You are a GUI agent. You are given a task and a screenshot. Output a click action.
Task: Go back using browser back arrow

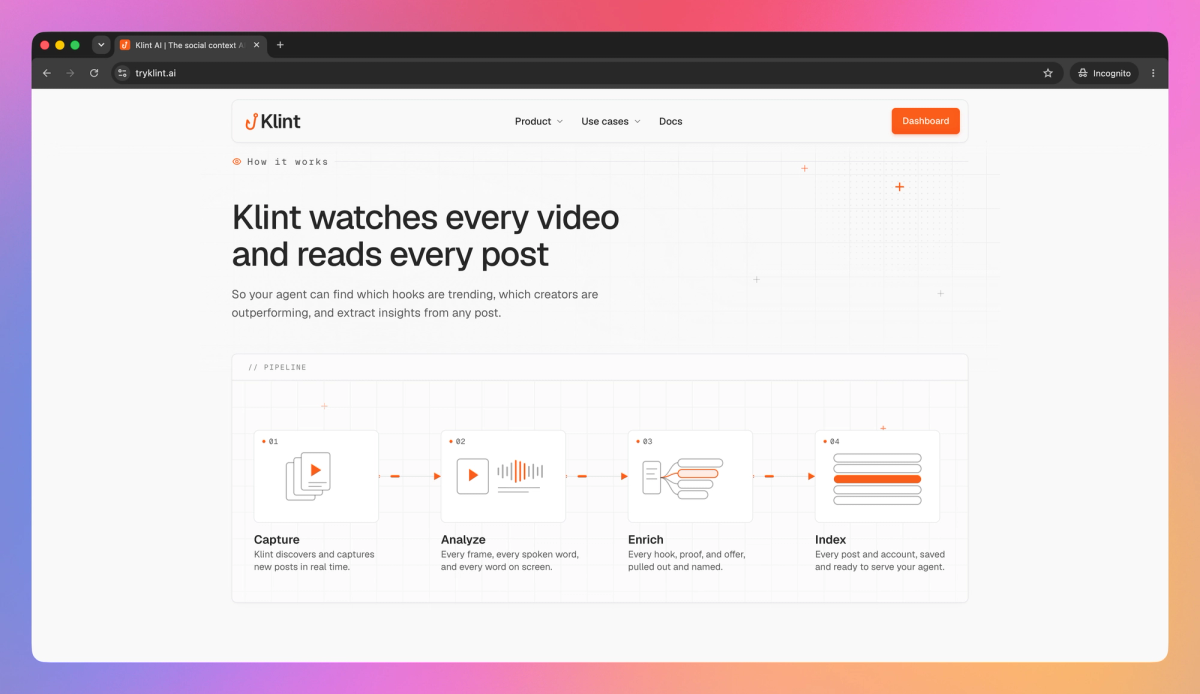tap(47, 73)
